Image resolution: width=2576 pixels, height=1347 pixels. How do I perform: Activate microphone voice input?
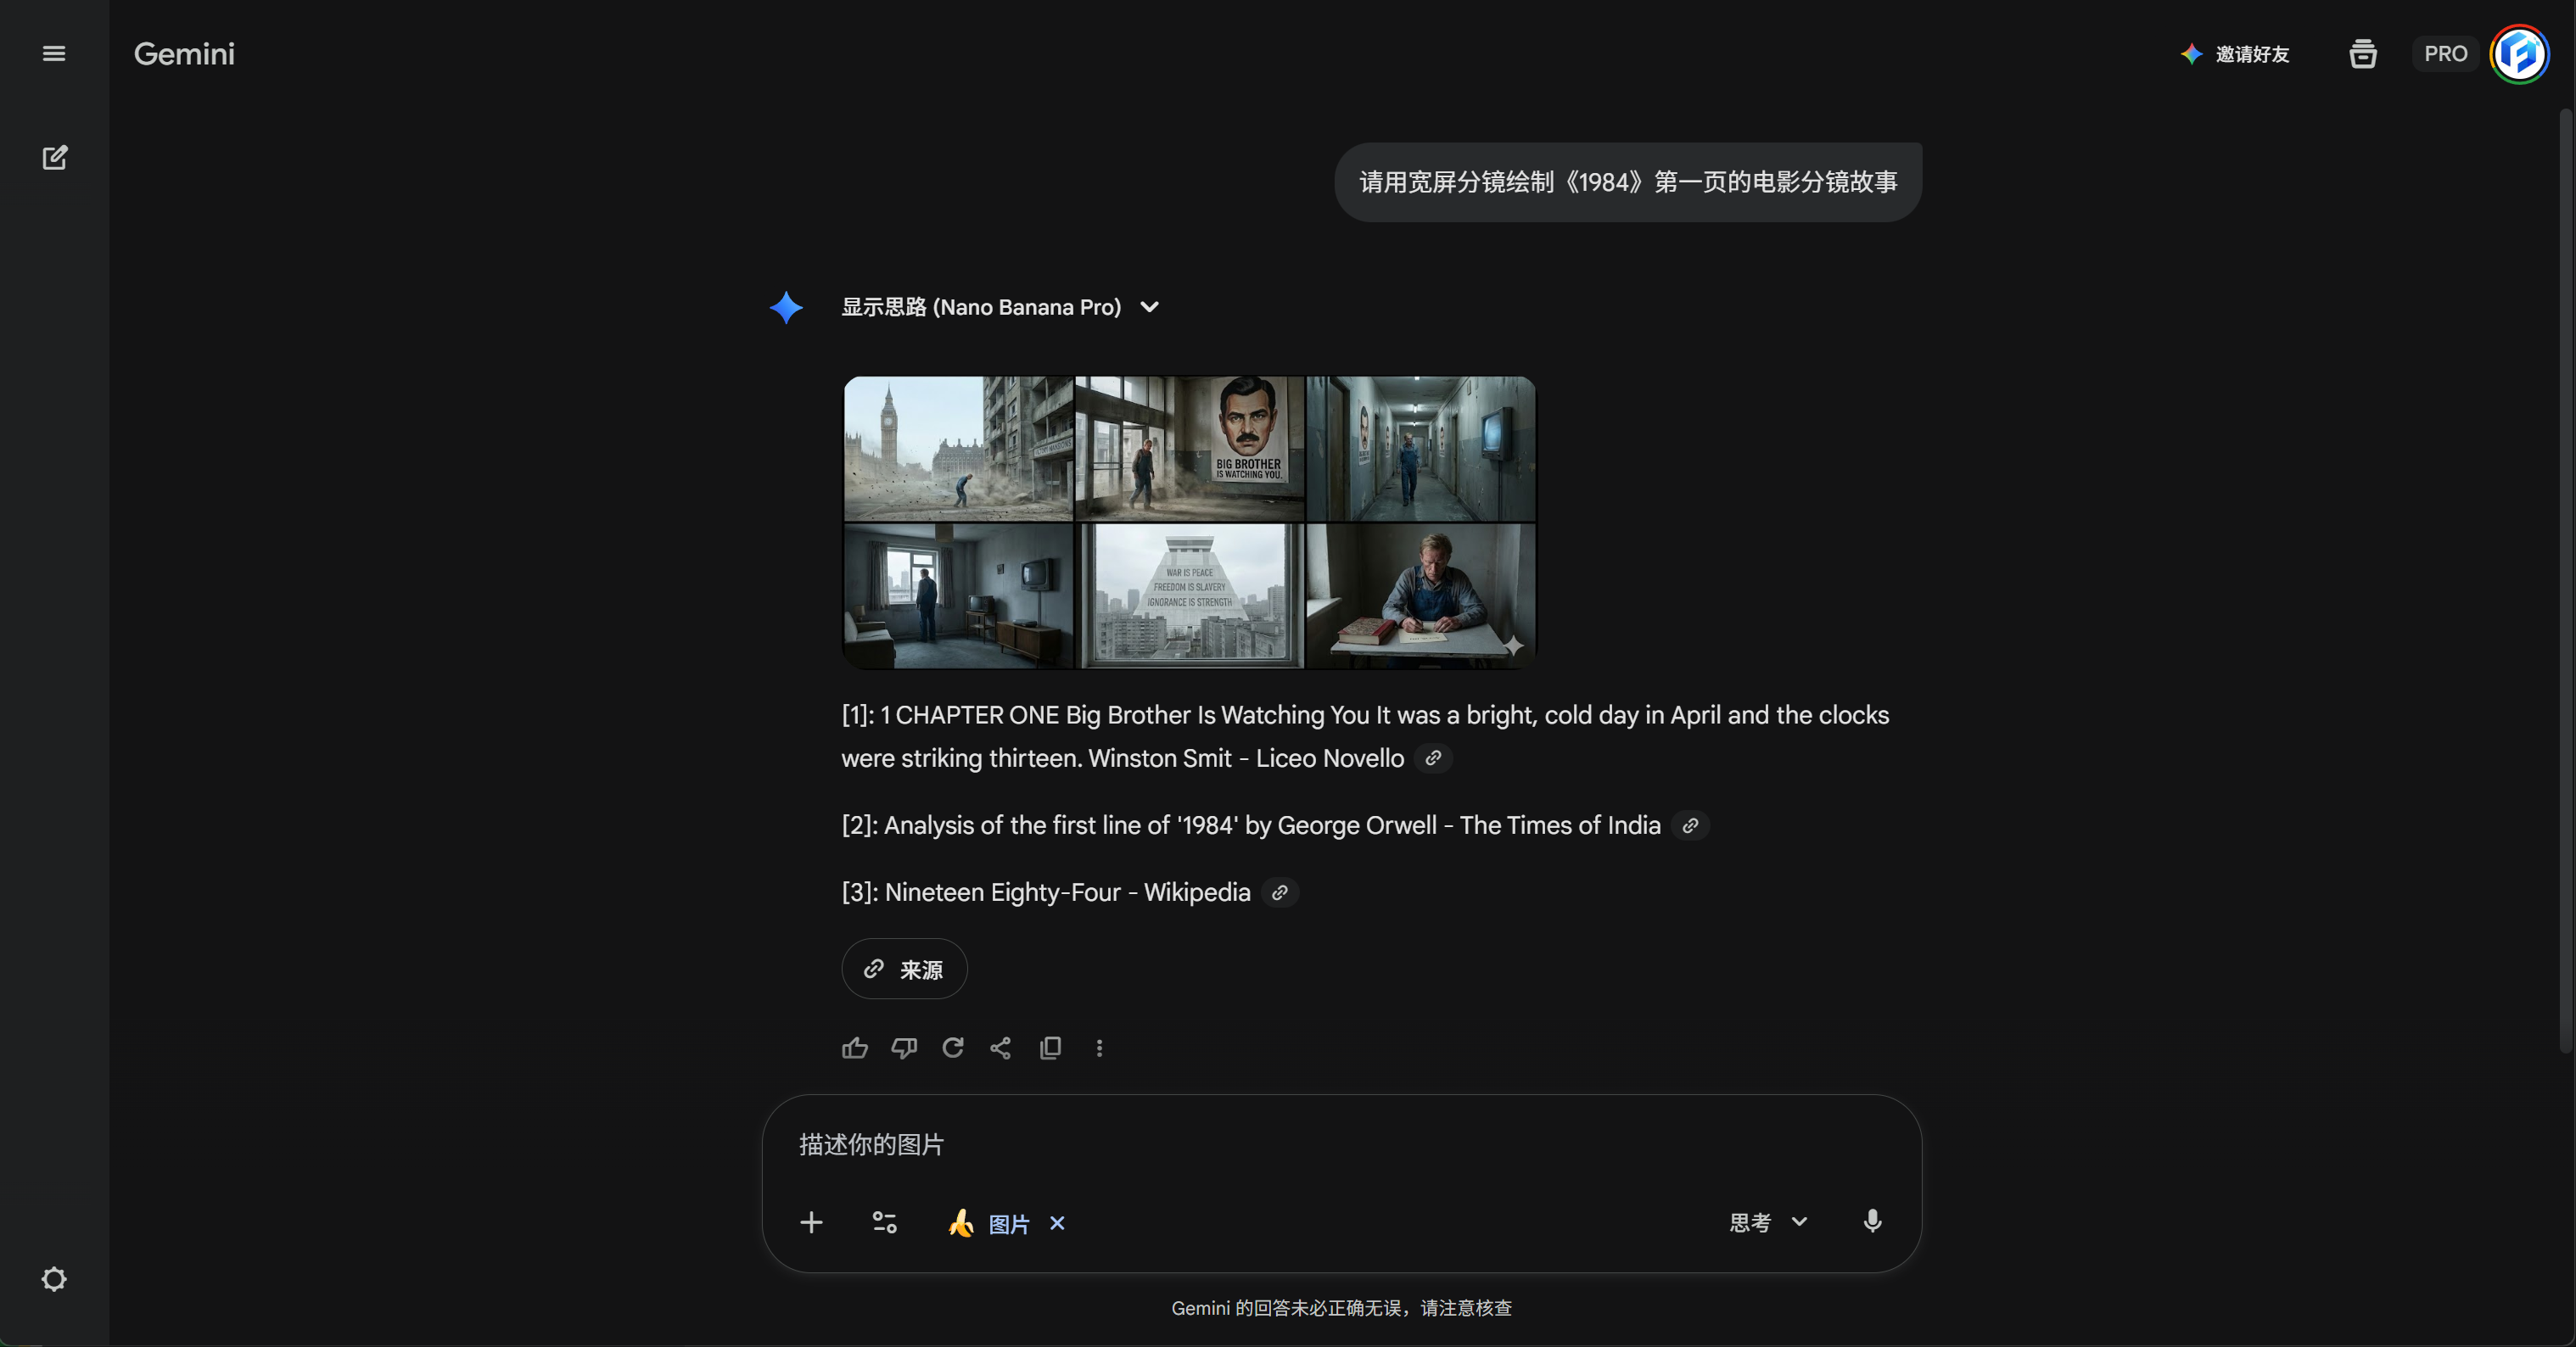[1872, 1221]
